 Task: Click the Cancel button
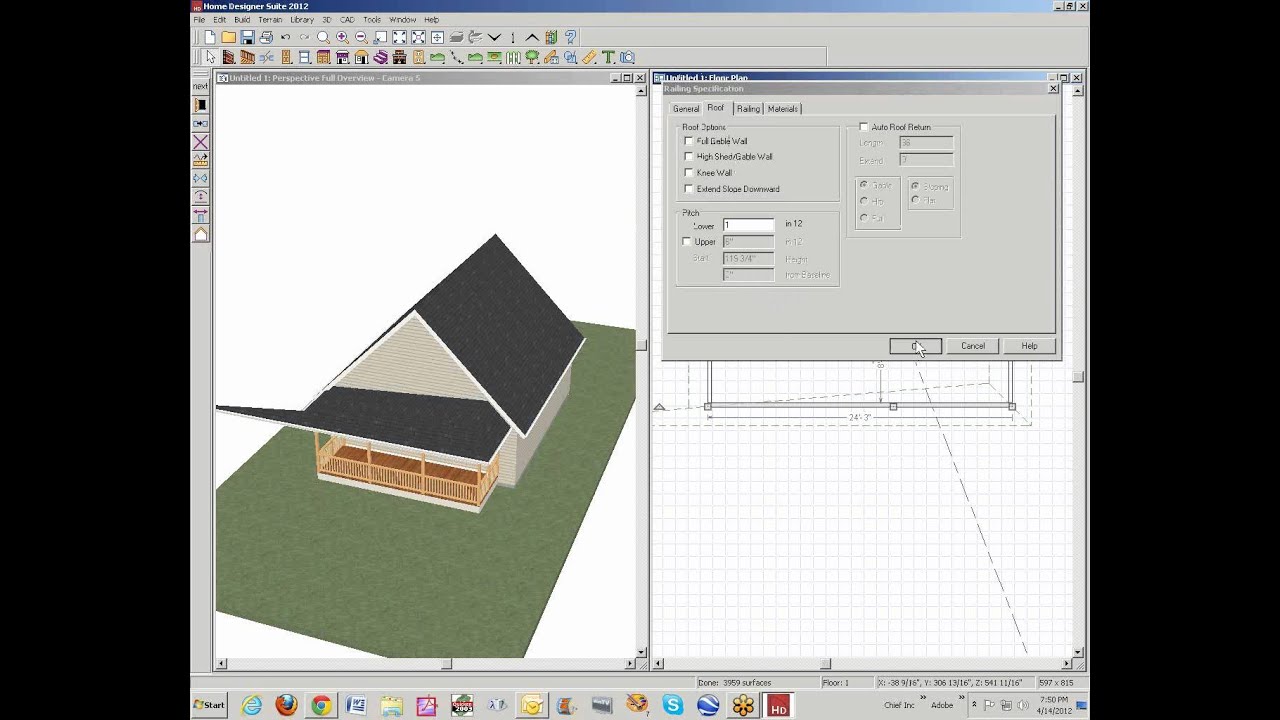(x=973, y=346)
